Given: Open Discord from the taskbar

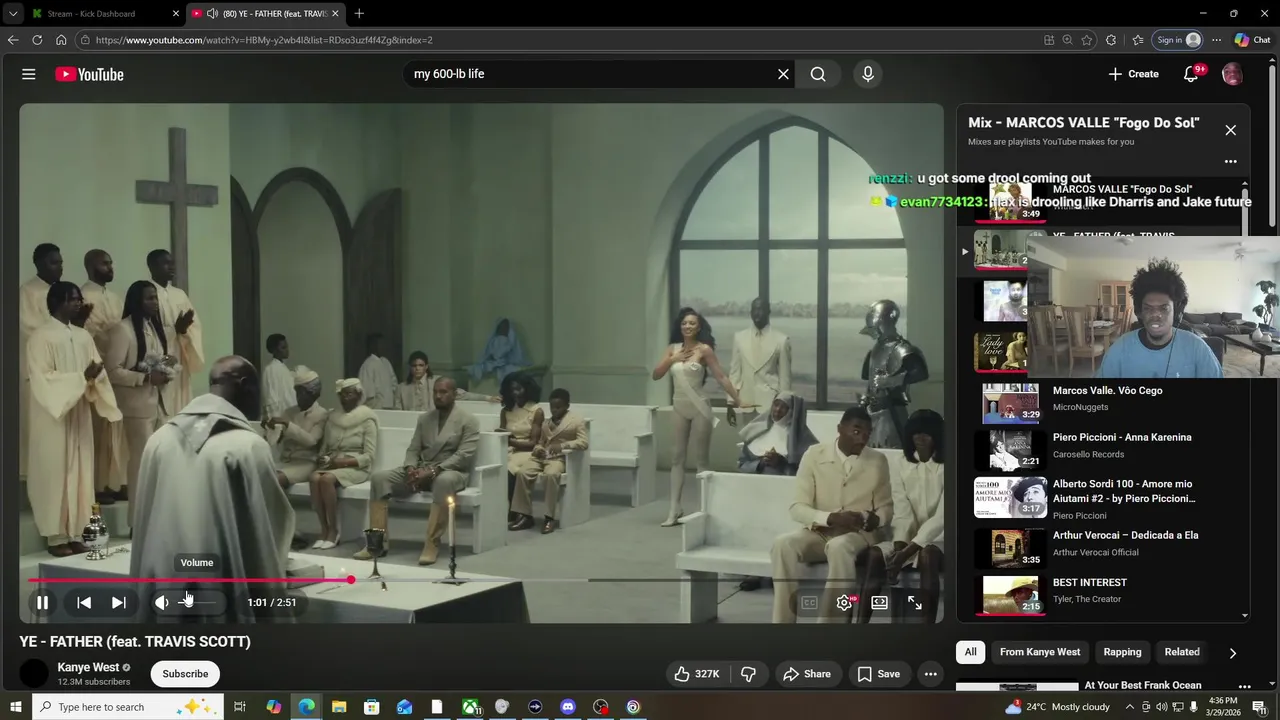Looking at the screenshot, I should coord(568,707).
